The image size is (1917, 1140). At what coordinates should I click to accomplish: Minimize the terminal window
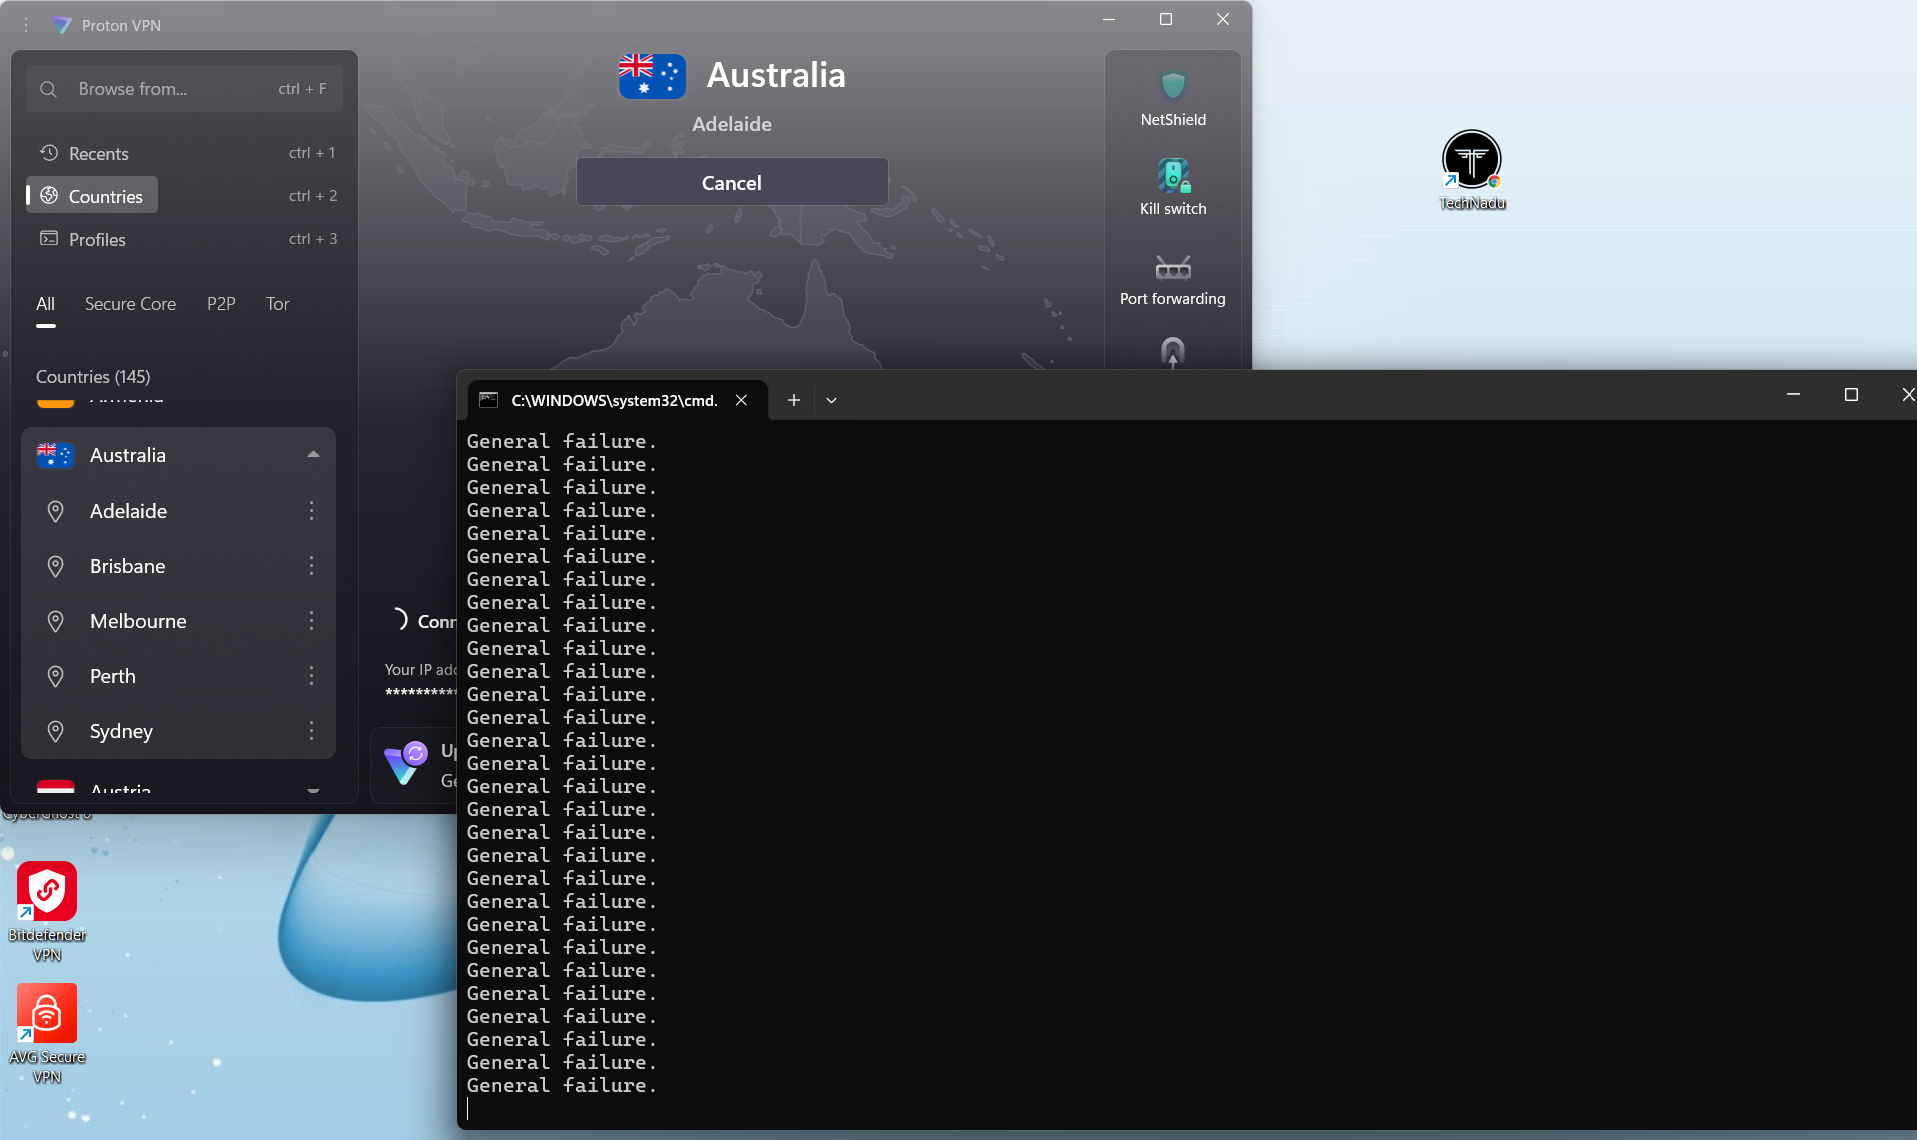point(1793,395)
